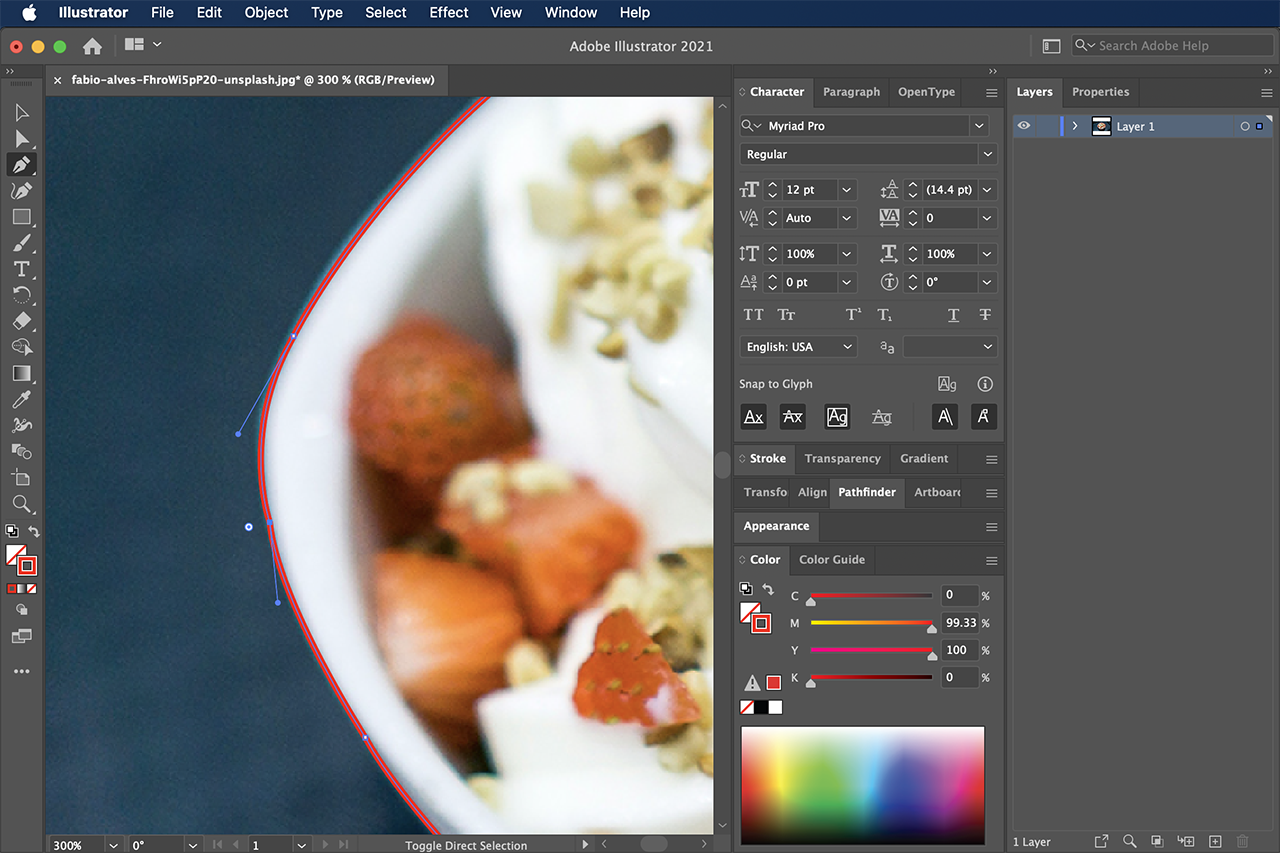
Task: Select the Rotate tool
Action: [x=22, y=295]
